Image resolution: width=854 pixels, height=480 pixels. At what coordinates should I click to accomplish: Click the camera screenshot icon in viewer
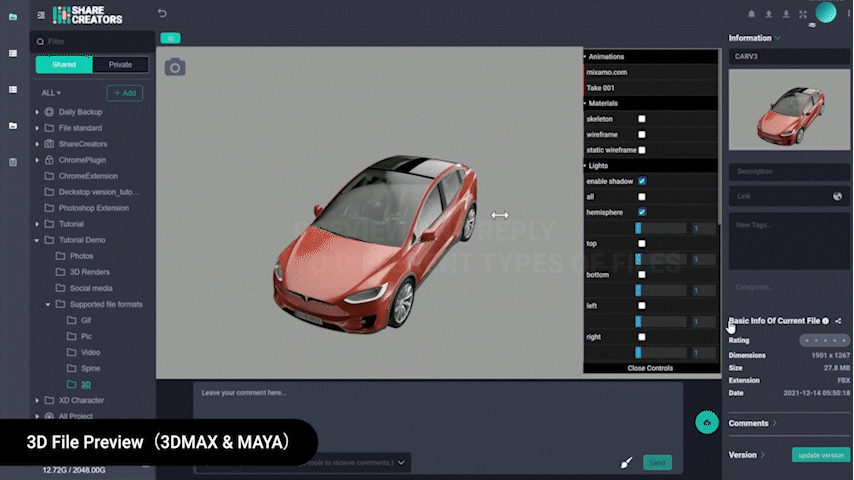tap(175, 67)
